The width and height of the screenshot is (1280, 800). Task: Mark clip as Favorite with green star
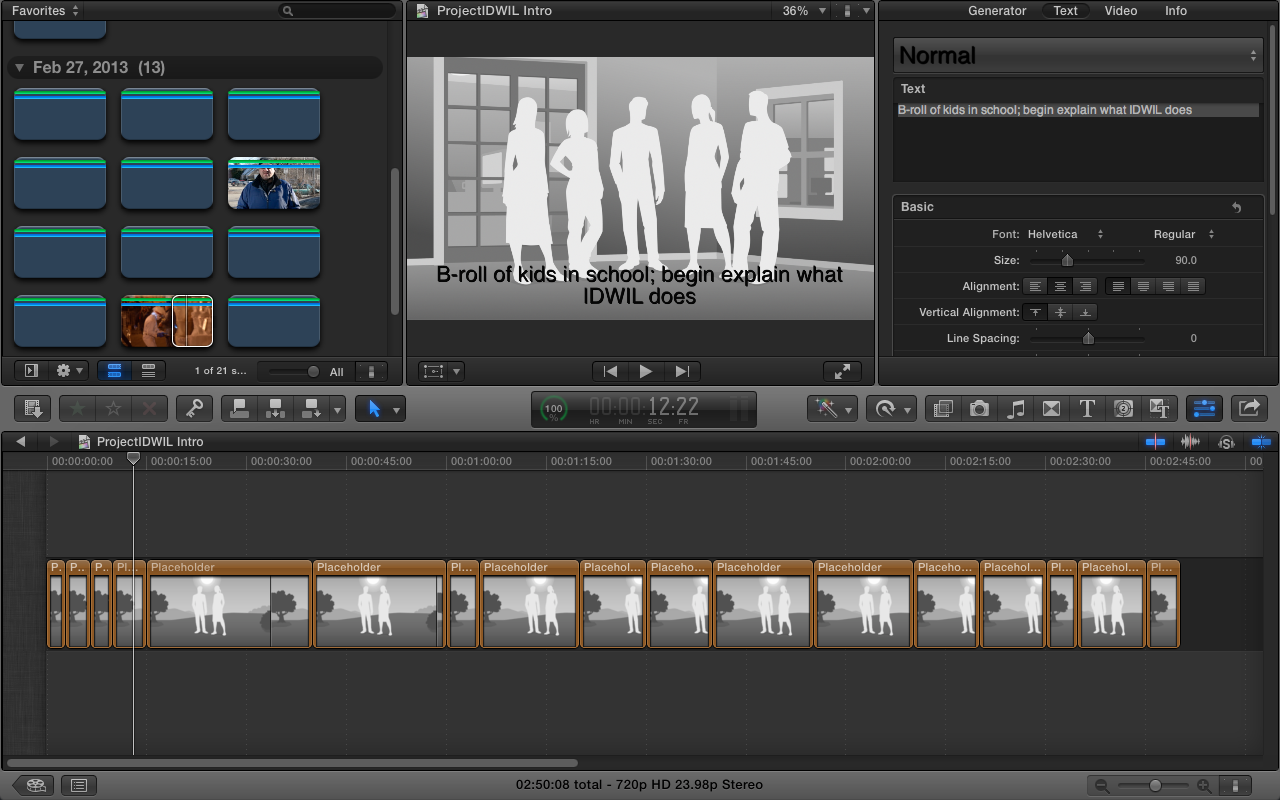point(78,408)
